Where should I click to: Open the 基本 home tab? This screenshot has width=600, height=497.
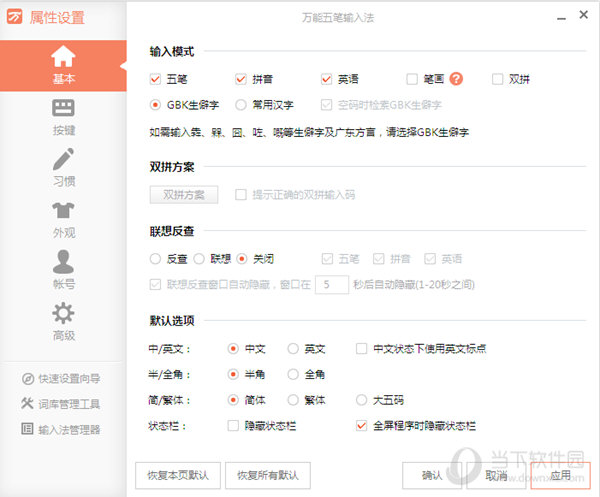(x=63, y=65)
